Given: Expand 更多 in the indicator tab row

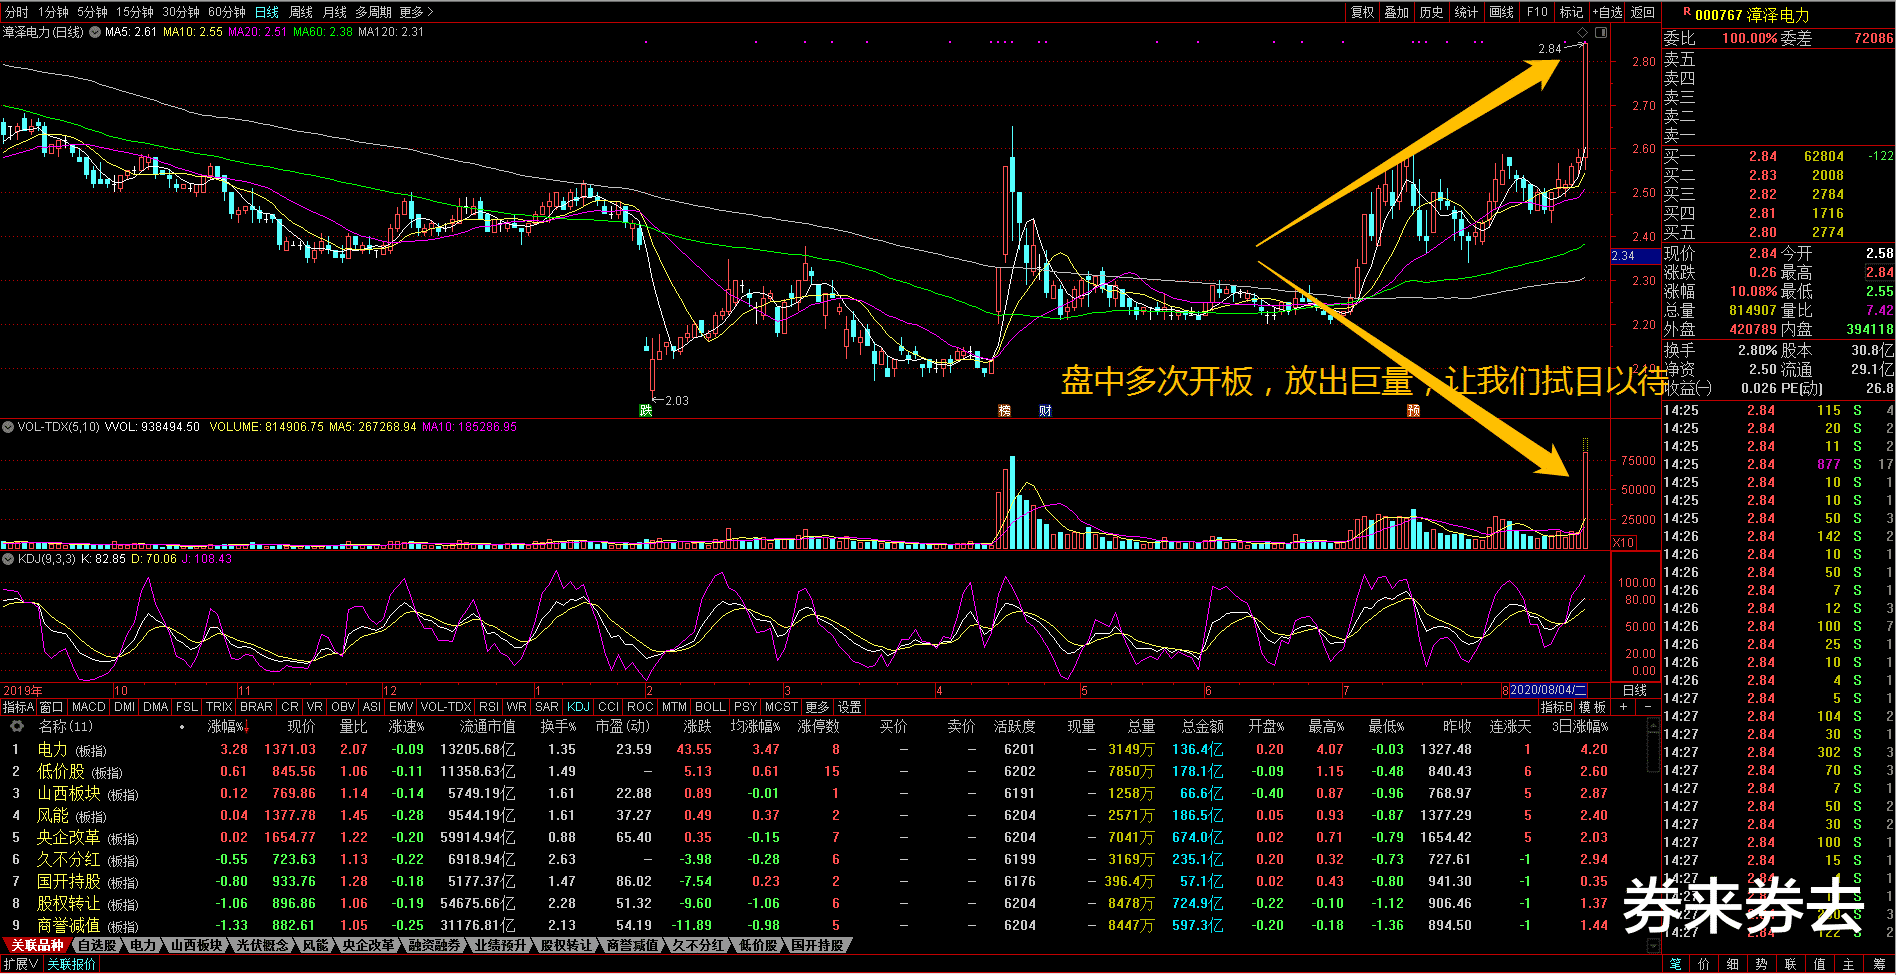Looking at the screenshot, I should pyautogui.click(x=817, y=707).
